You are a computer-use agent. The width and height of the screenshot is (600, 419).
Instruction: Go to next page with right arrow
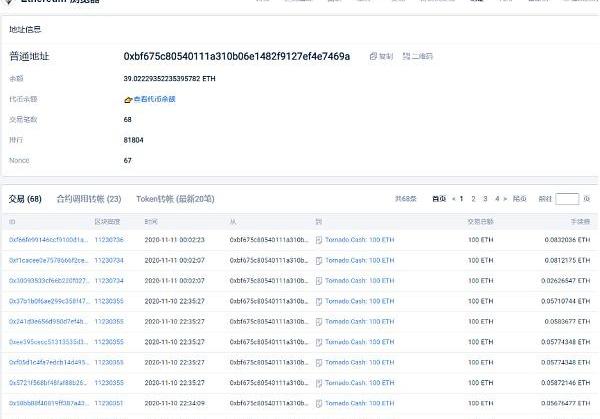coord(506,199)
